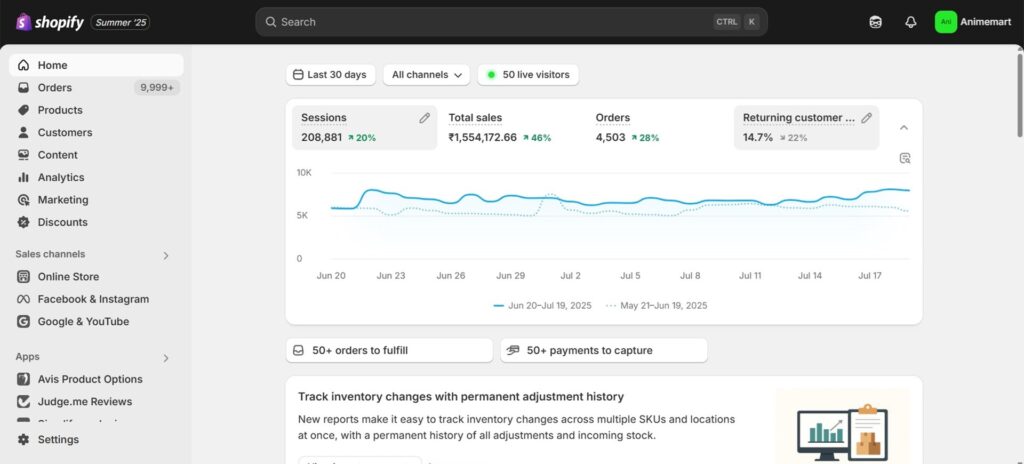Click the 50 live visitors indicator

(x=528, y=75)
